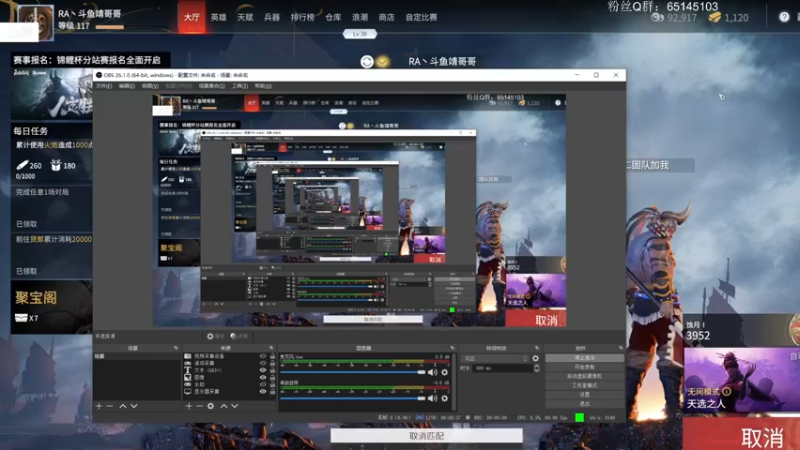Click 启动虚拟摄像机 button

tap(584, 377)
